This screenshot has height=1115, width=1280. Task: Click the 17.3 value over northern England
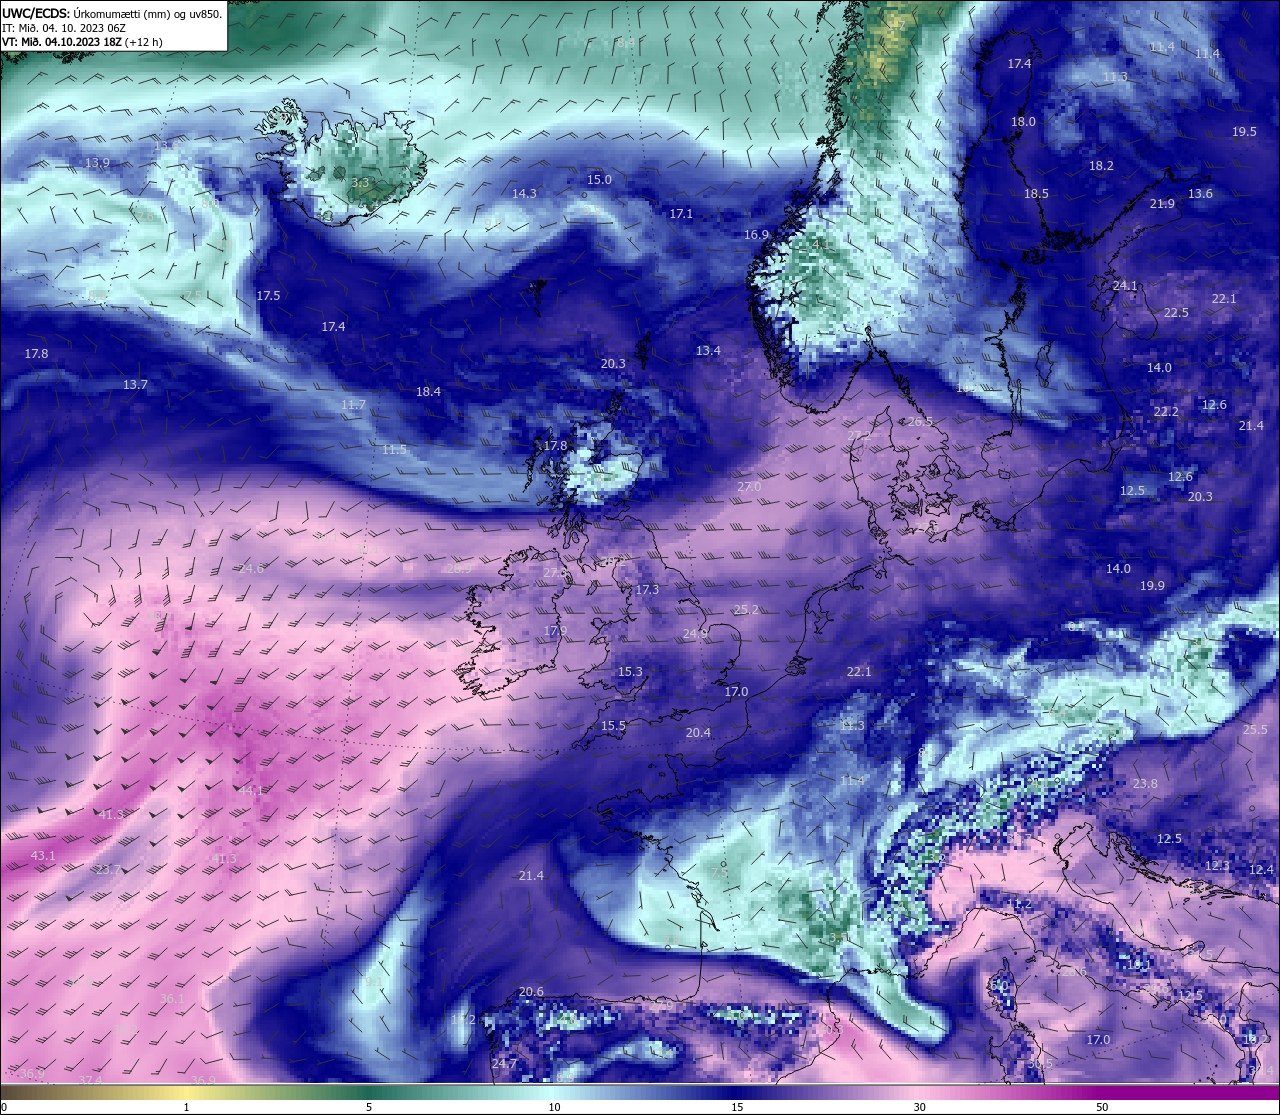click(647, 590)
